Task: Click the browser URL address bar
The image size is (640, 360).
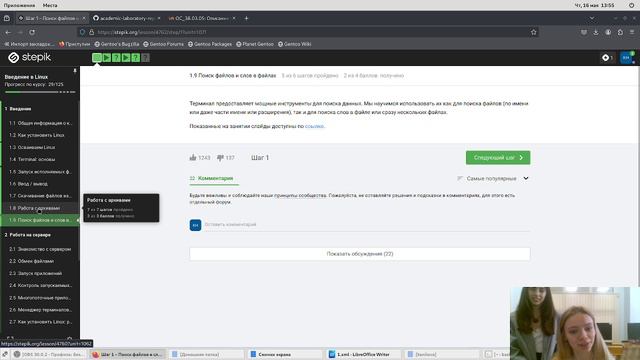Action: [308, 32]
